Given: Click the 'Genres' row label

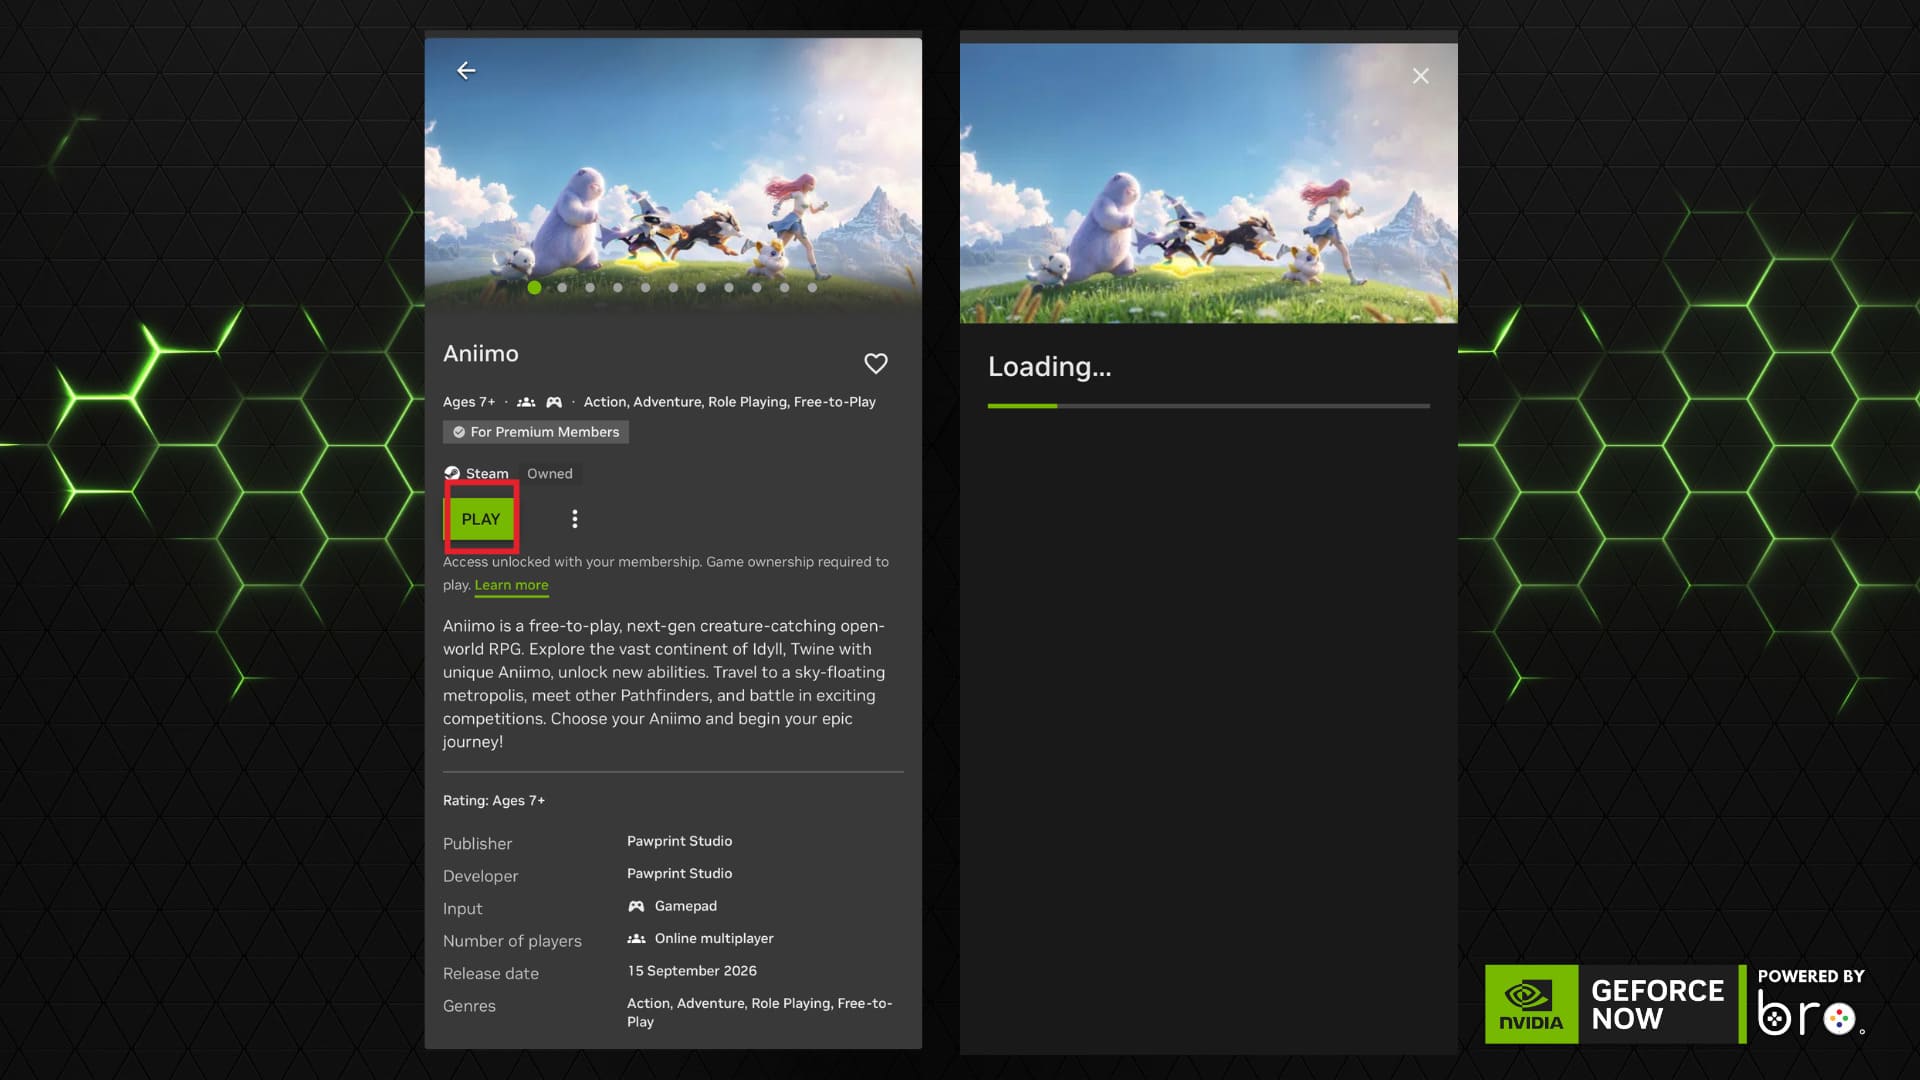Looking at the screenshot, I should pyautogui.click(x=469, y=1006).
